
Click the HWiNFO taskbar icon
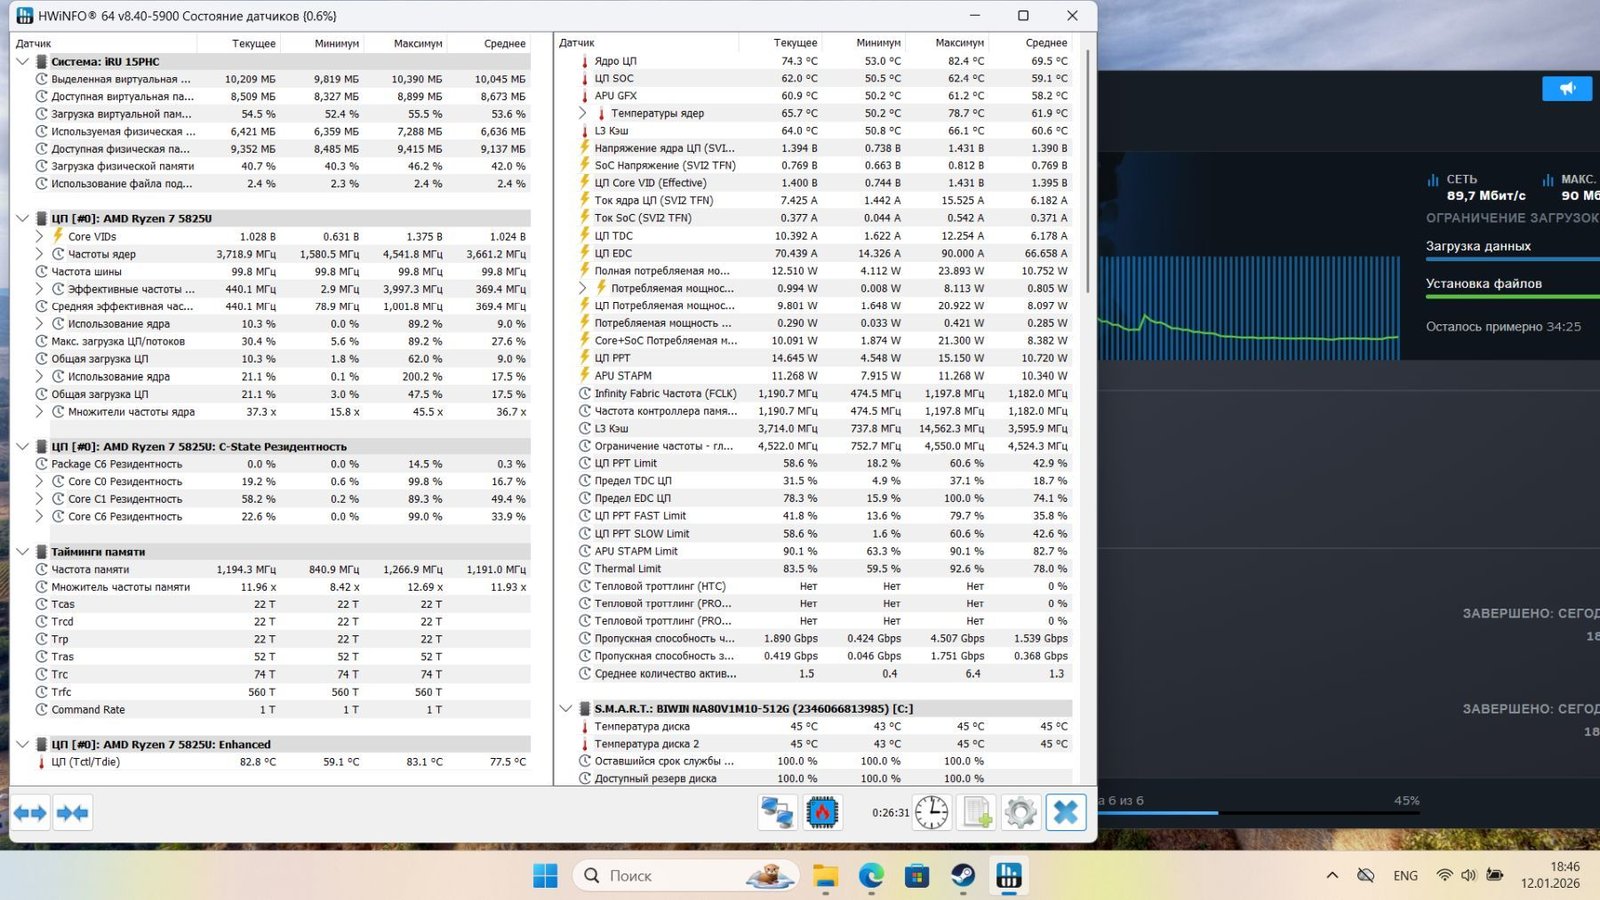(1009, 876)
